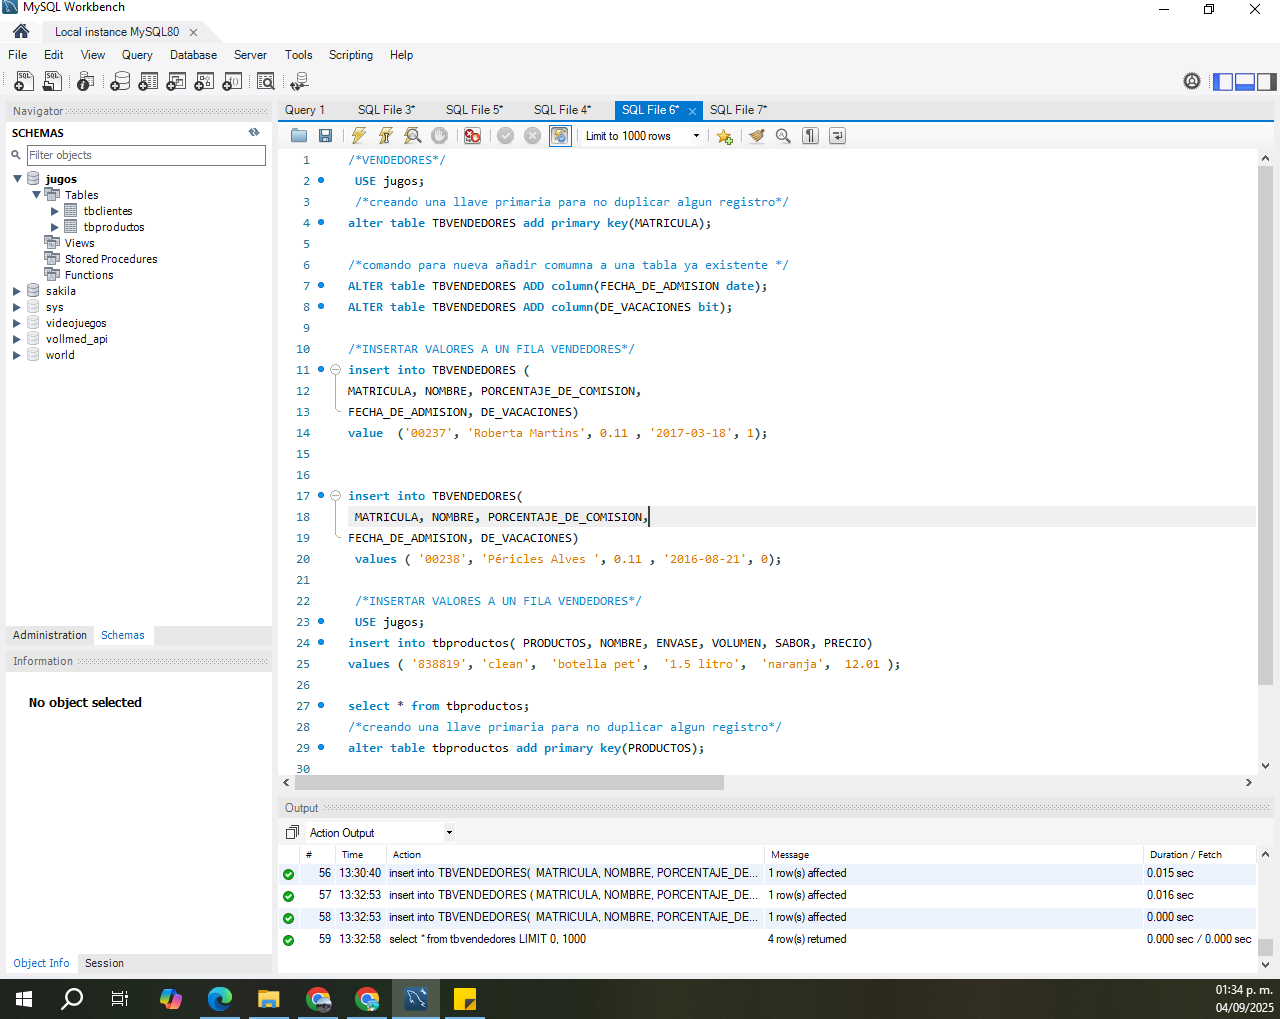1280x1019 pixels.
Task: Expand the tbproductos table
Action: point(55,227)
